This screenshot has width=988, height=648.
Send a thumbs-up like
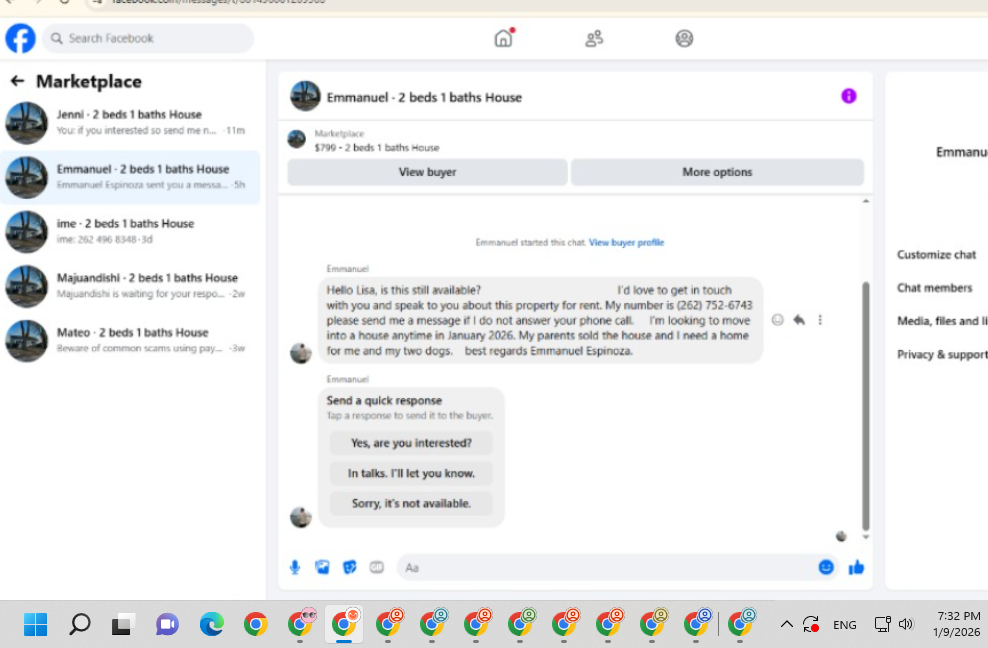click(x=856, y=567)
